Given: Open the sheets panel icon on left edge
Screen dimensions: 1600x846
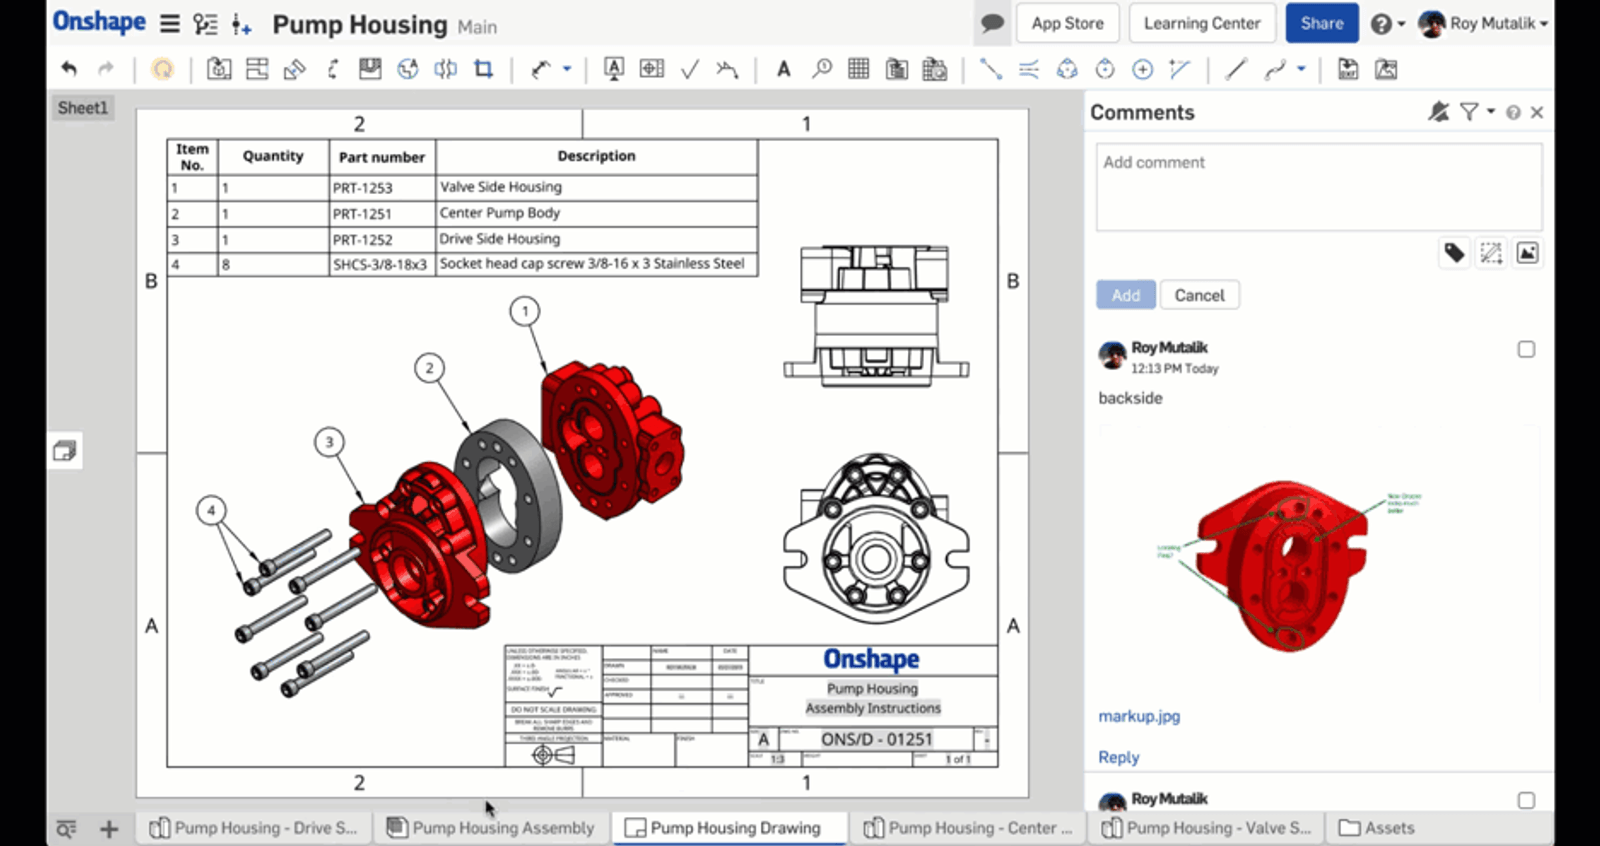Looking at the screenshot, I should tap(65, 451).
